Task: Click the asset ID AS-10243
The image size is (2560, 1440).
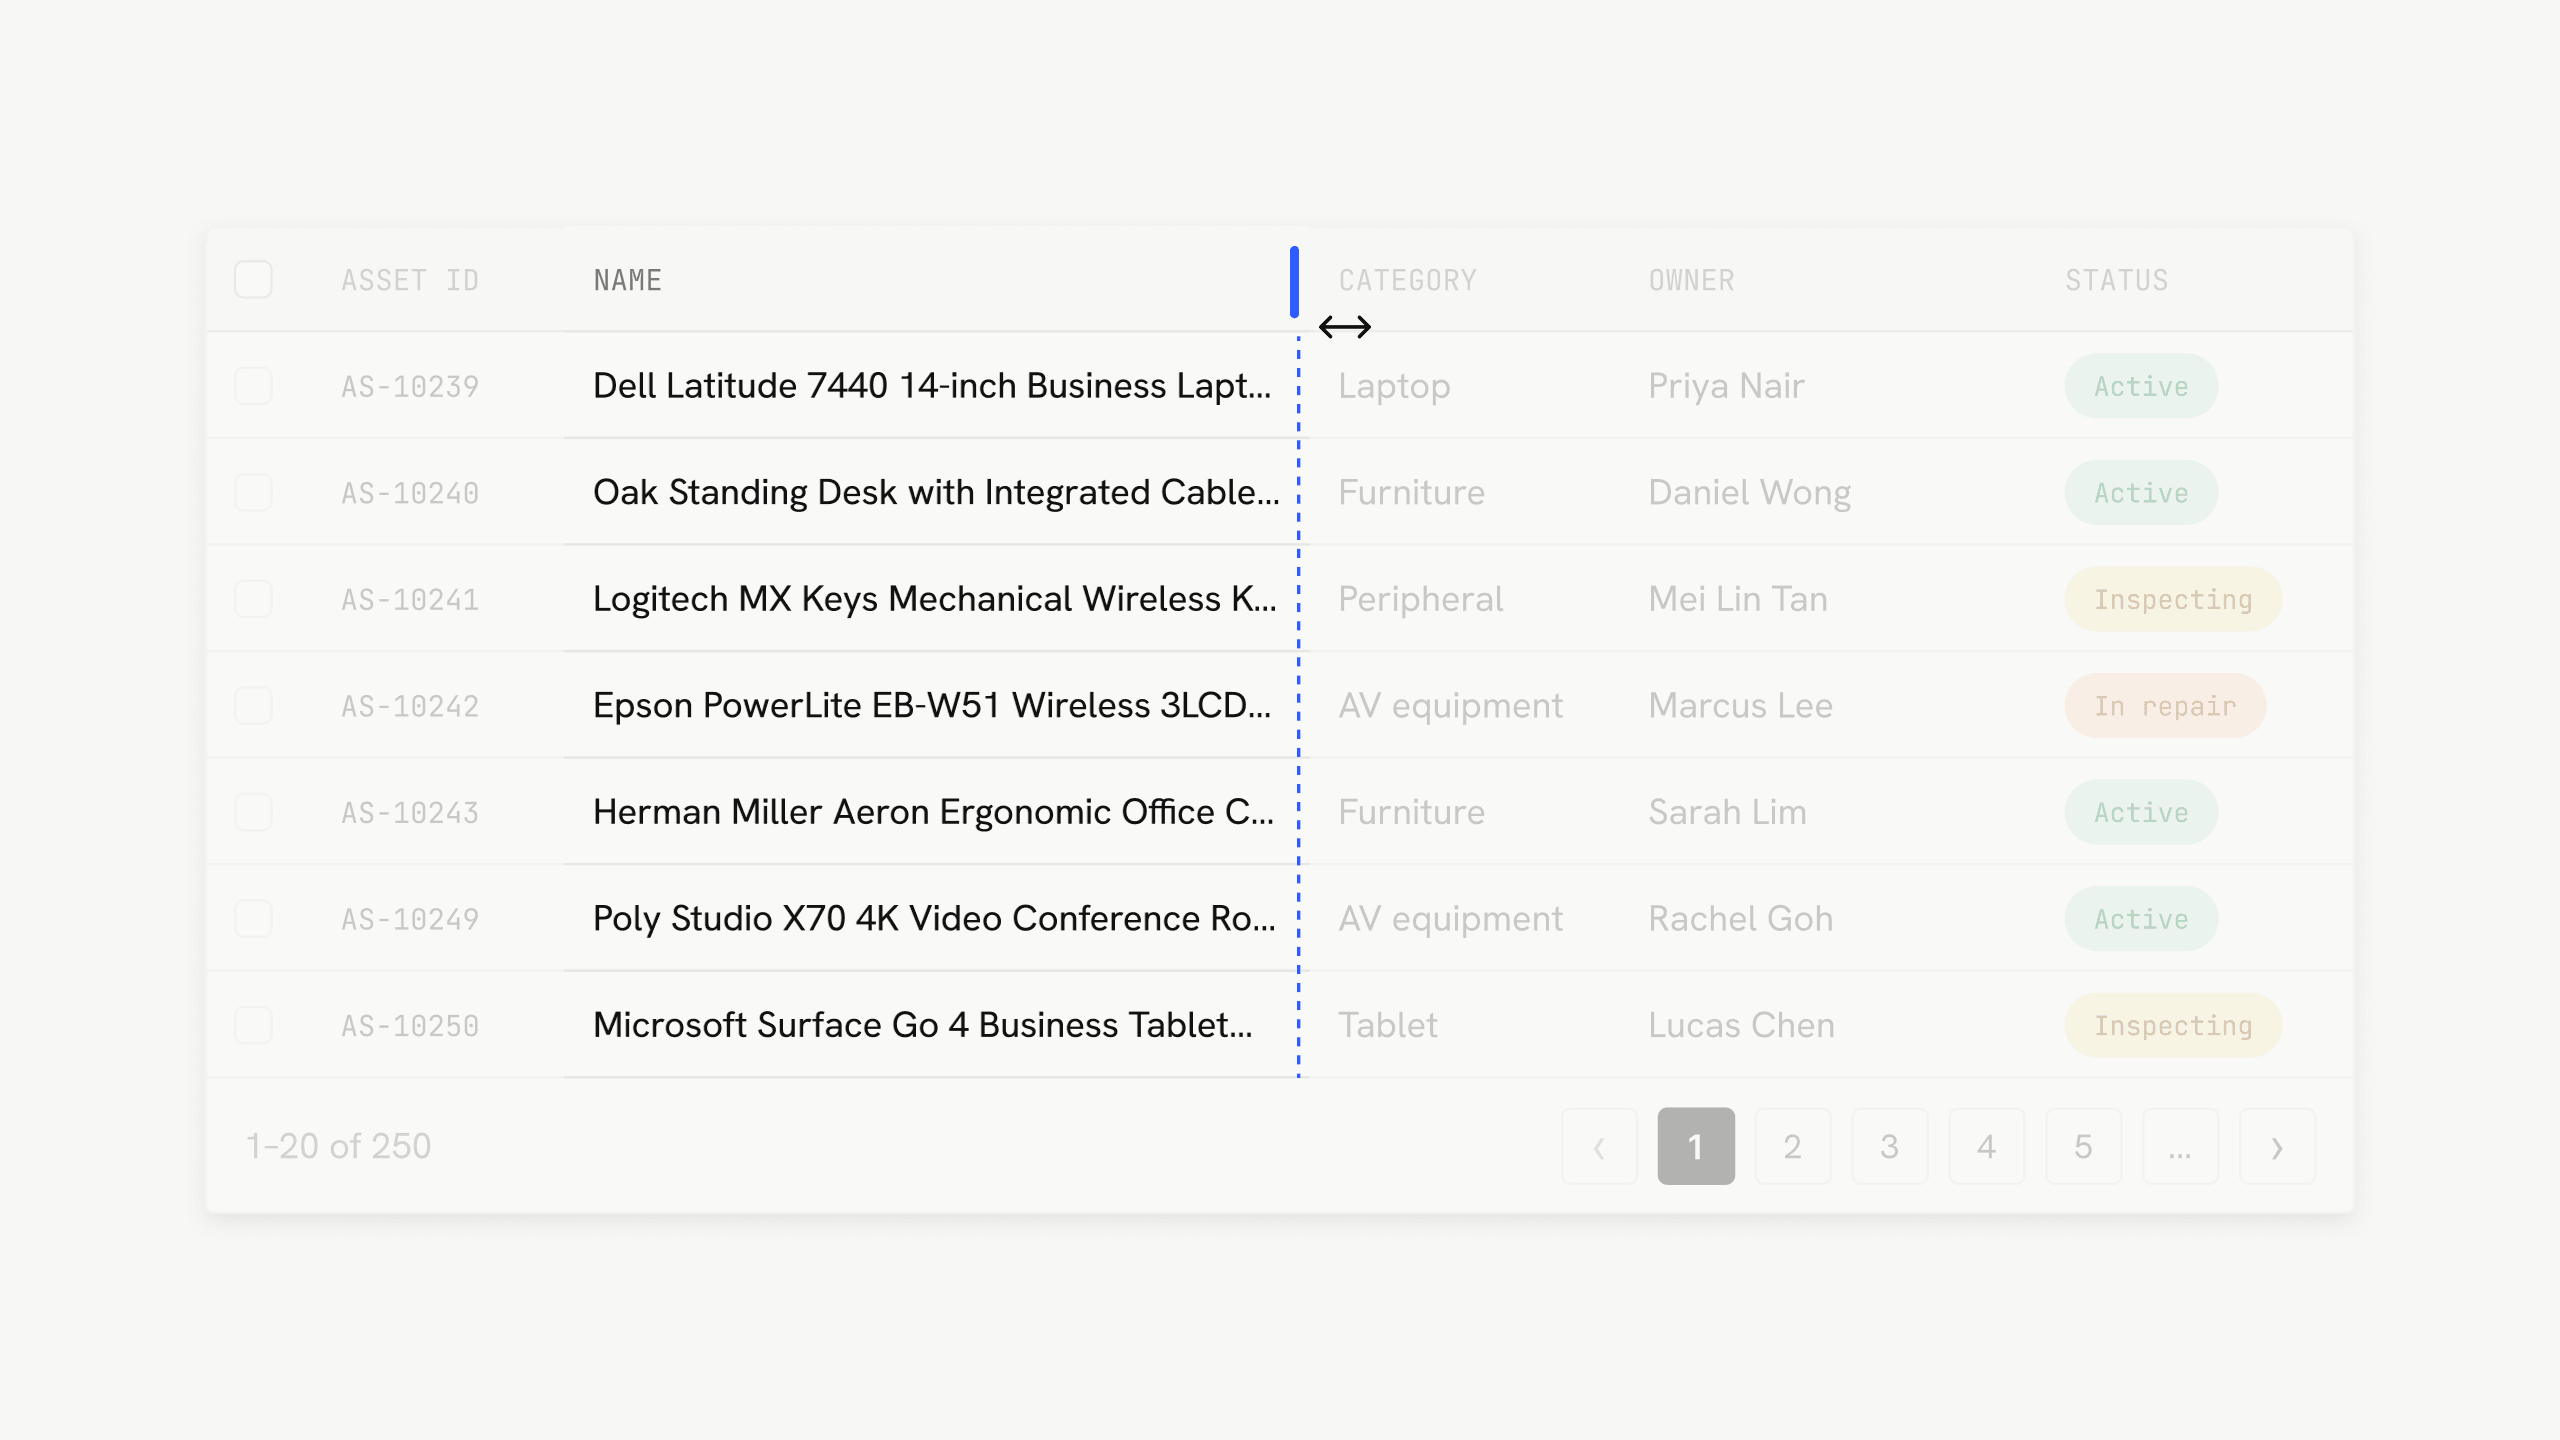Action: coord(410,813)
